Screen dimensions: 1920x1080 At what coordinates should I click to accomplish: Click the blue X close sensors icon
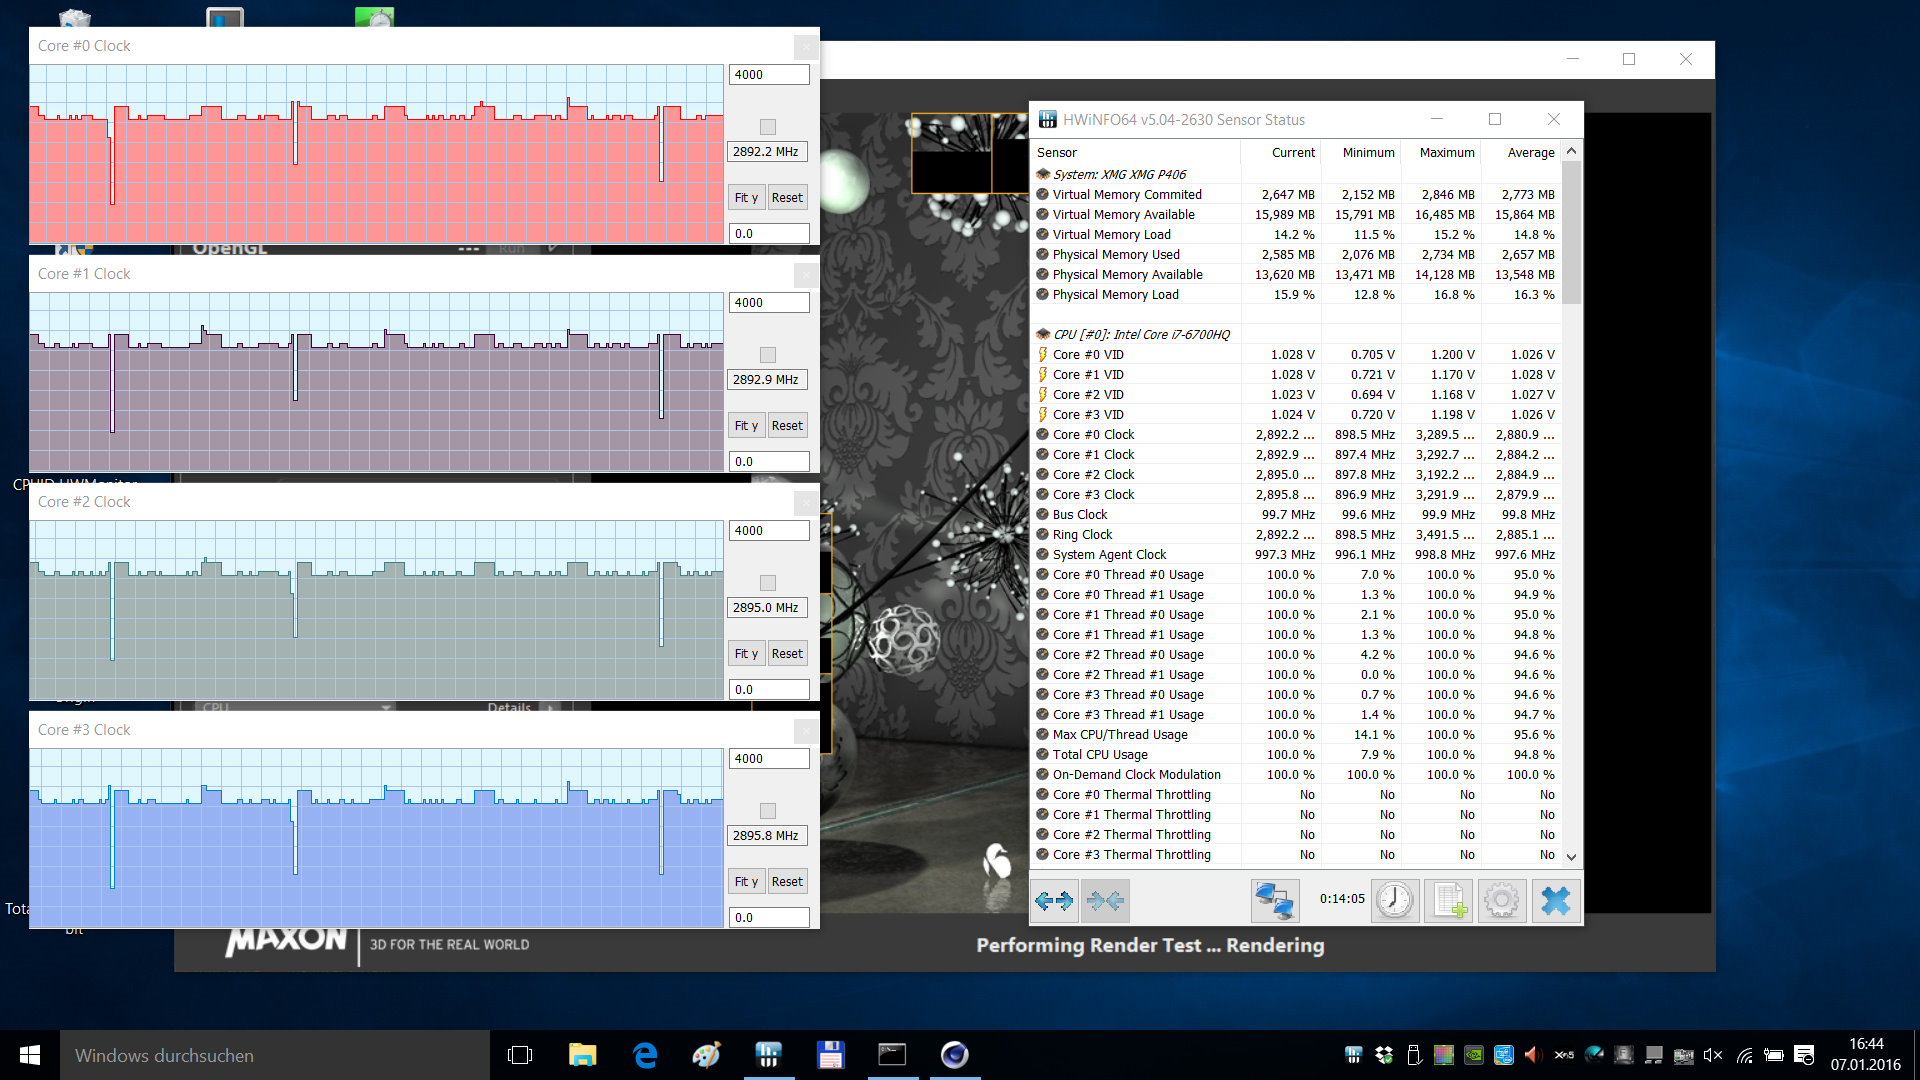point(1555,901)
